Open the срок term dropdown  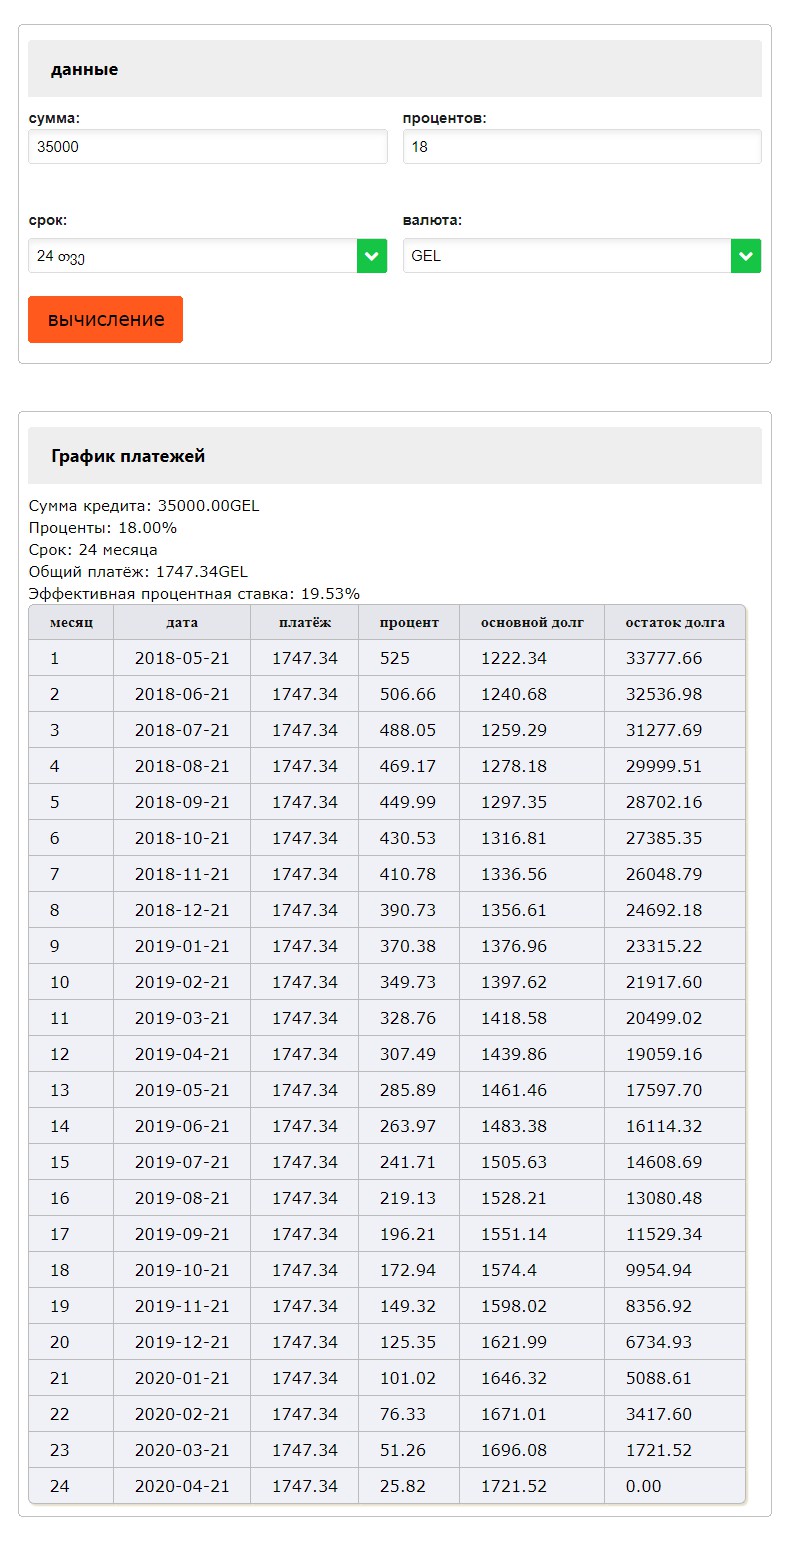(x=192, y=256)
